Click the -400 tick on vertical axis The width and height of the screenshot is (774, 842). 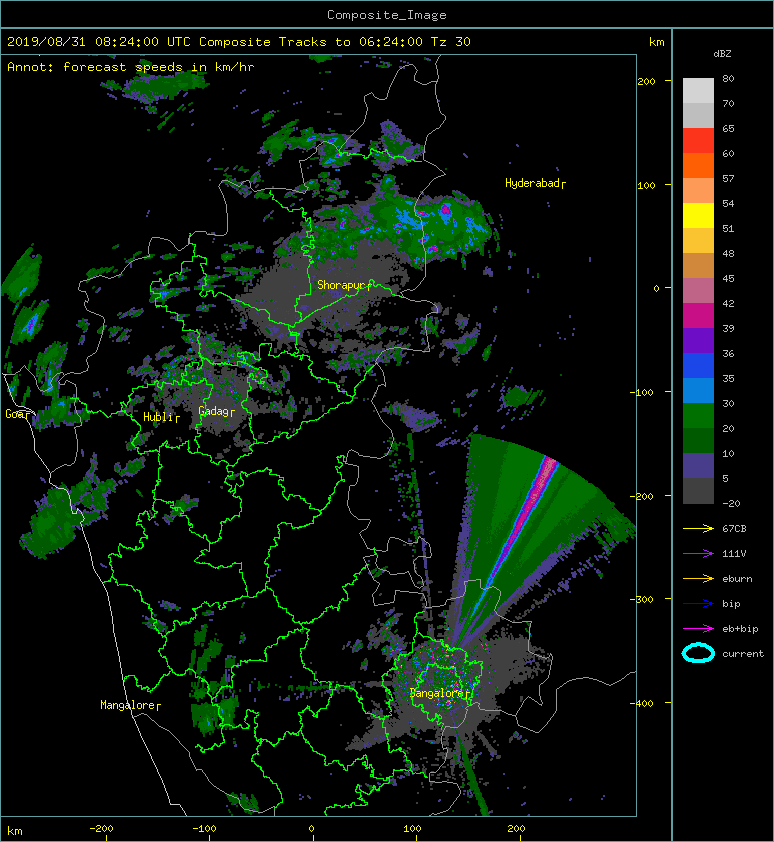[x=642, y=703]
